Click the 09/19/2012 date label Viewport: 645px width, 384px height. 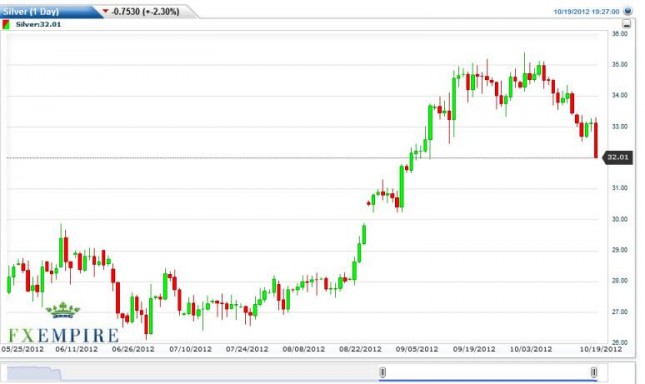pyautogui.click(x=474, y=349)
